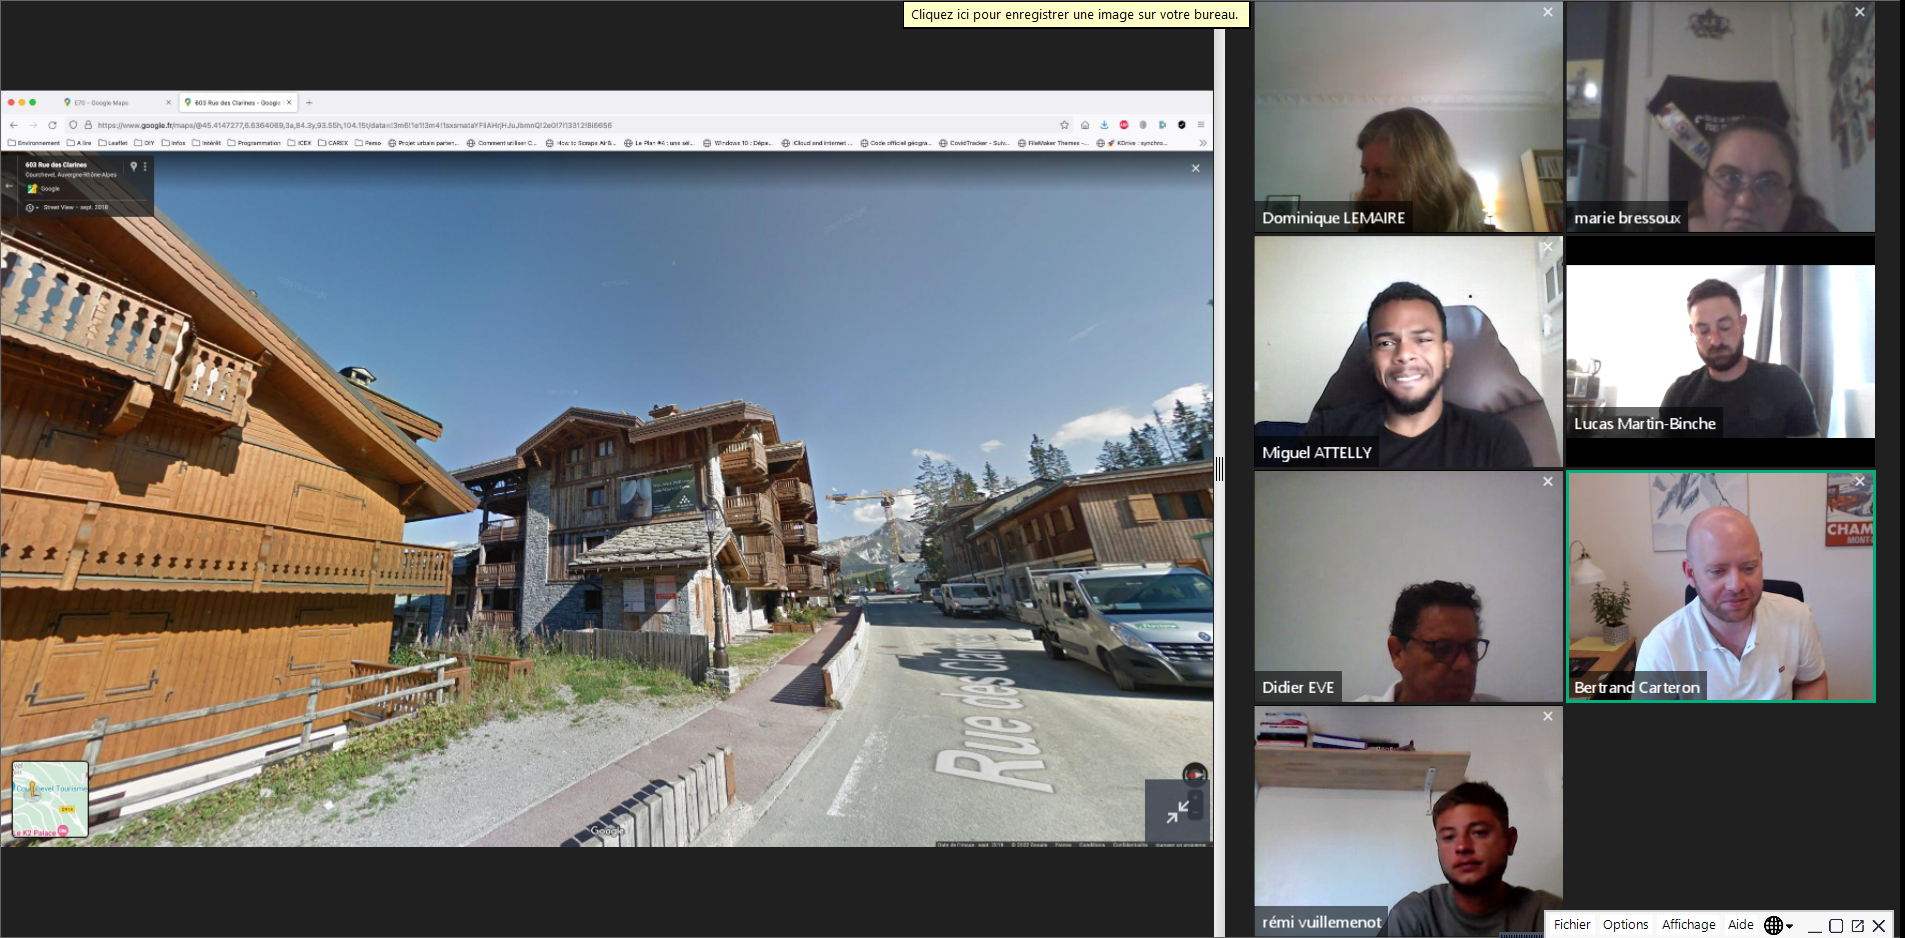Open the Affichage menu

(1689, 925)
